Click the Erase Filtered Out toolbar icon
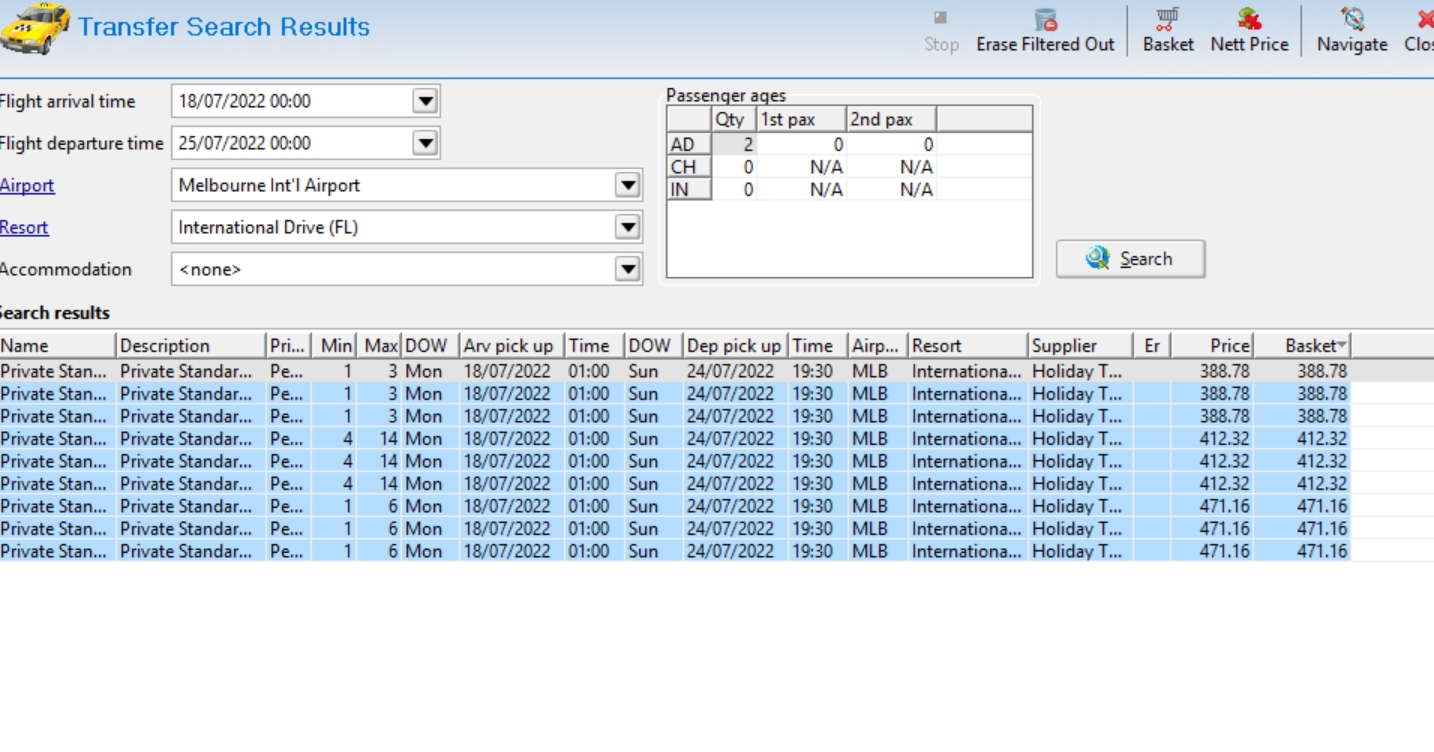This screenshot has width=1434, height=752. (1045, 19)
